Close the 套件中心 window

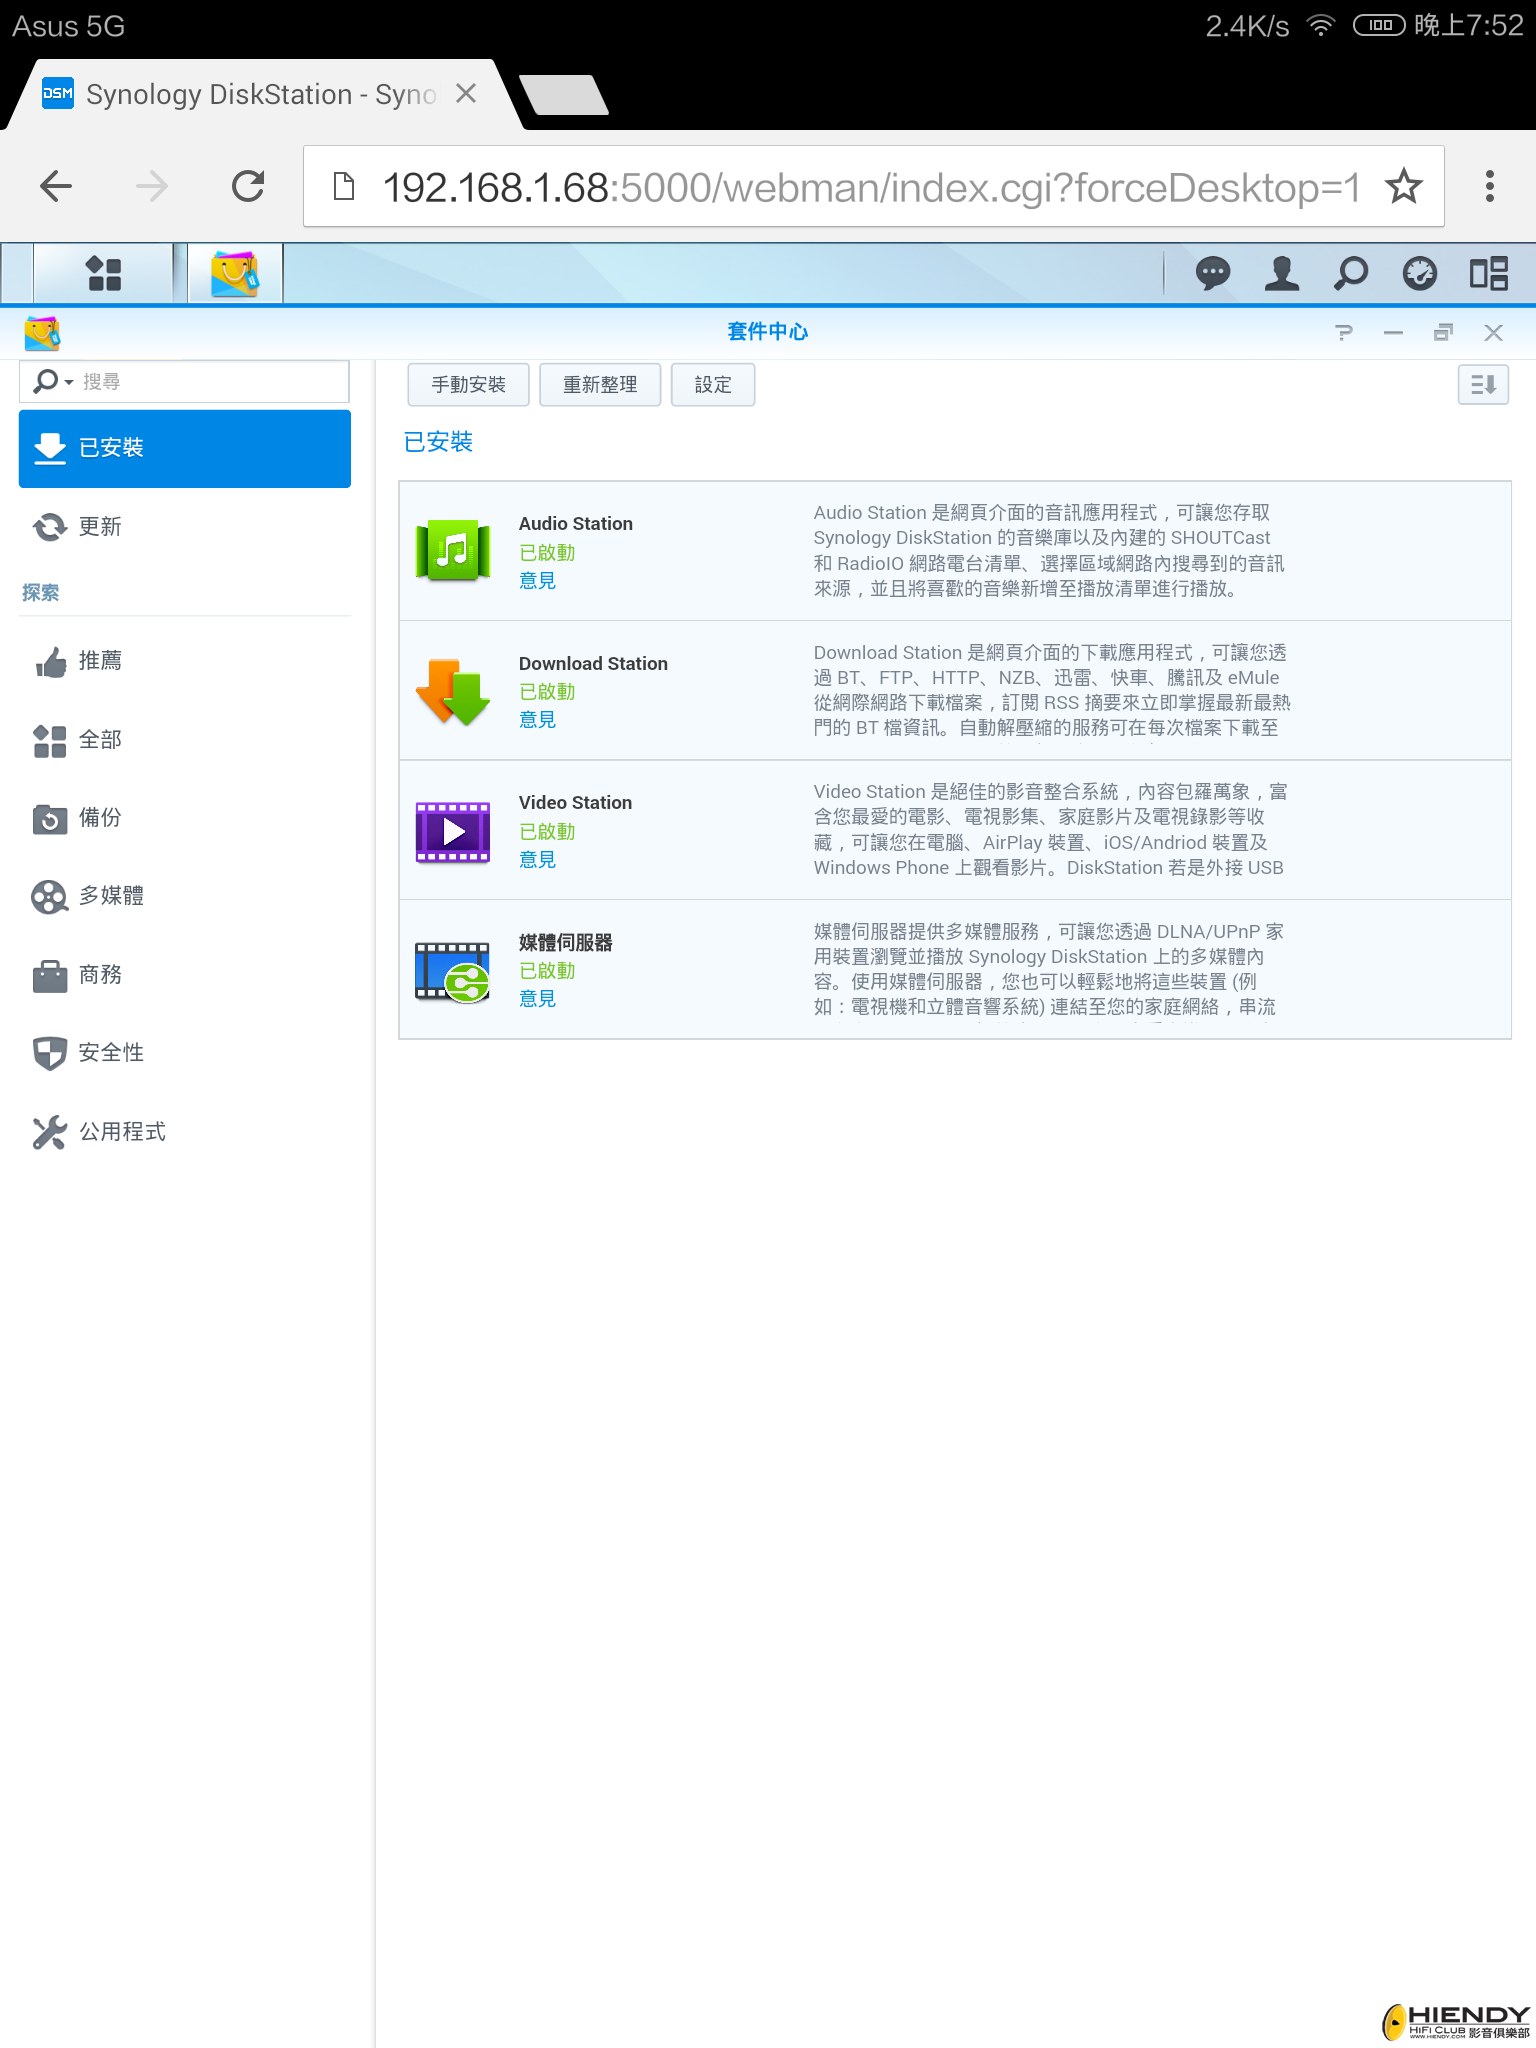1493,332
